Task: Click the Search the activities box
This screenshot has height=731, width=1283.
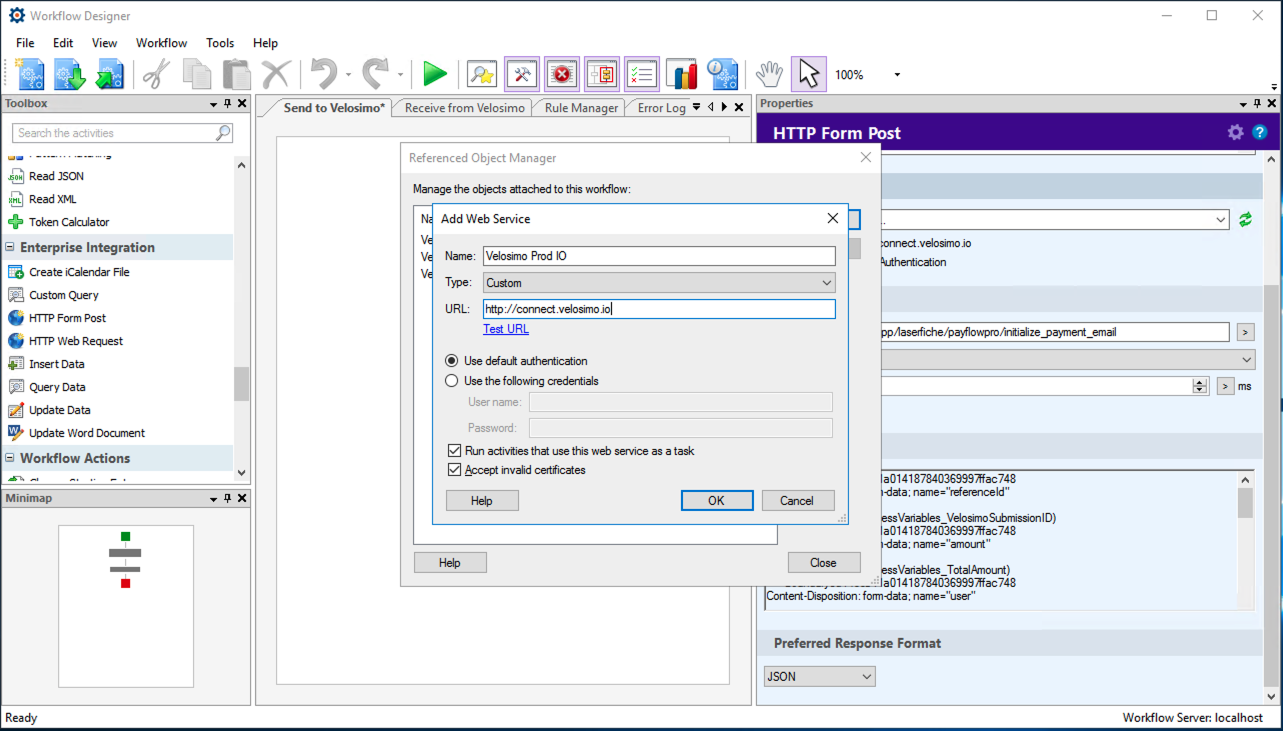Action: coord(122,133)
